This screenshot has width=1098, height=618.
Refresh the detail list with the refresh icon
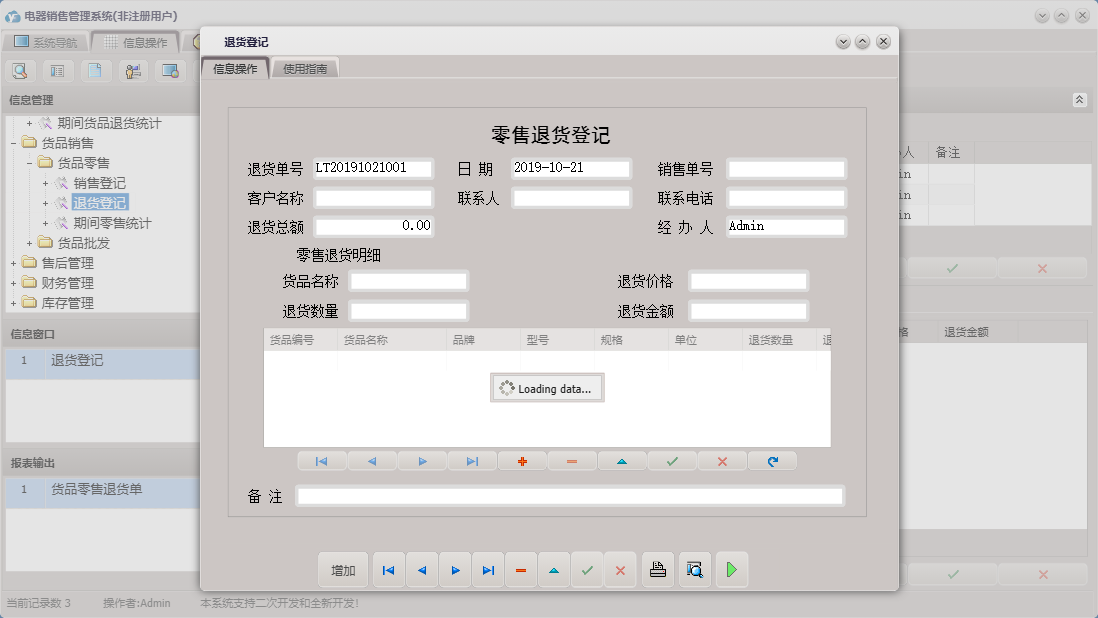[772, 461]
